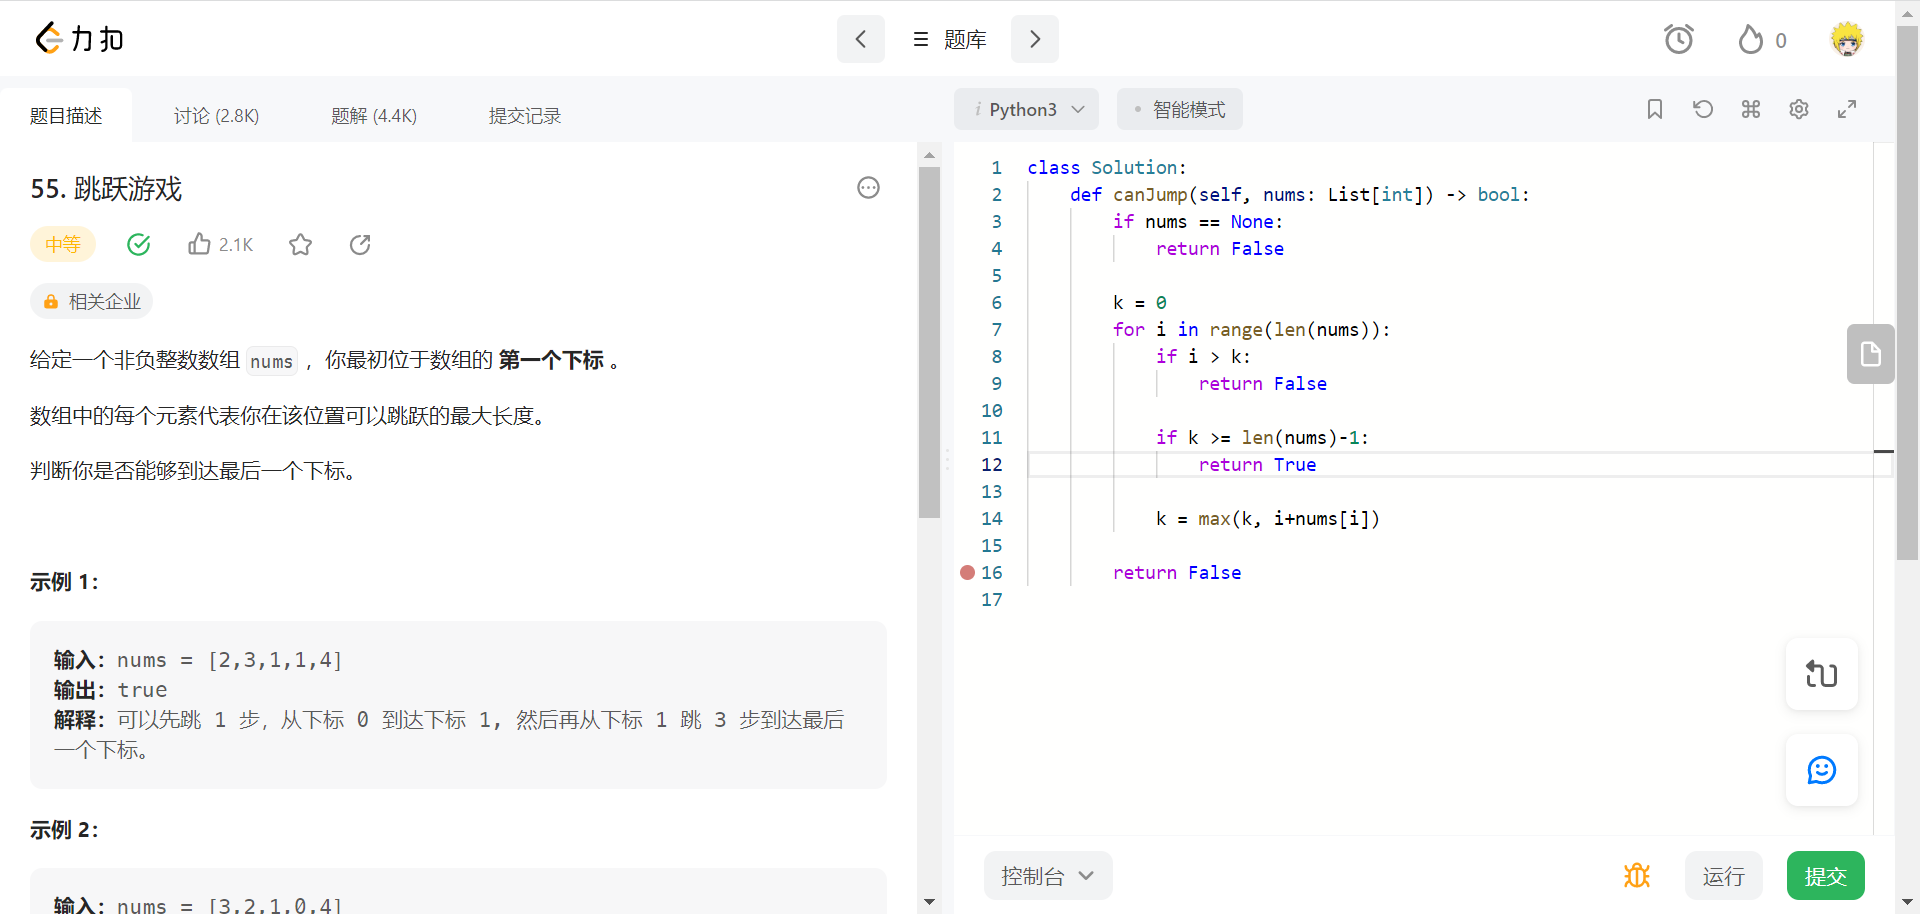The width and height of the screenshot is (1920, 914).
Task: Click the panel divider resize handle
Action: tap(947, 459)
